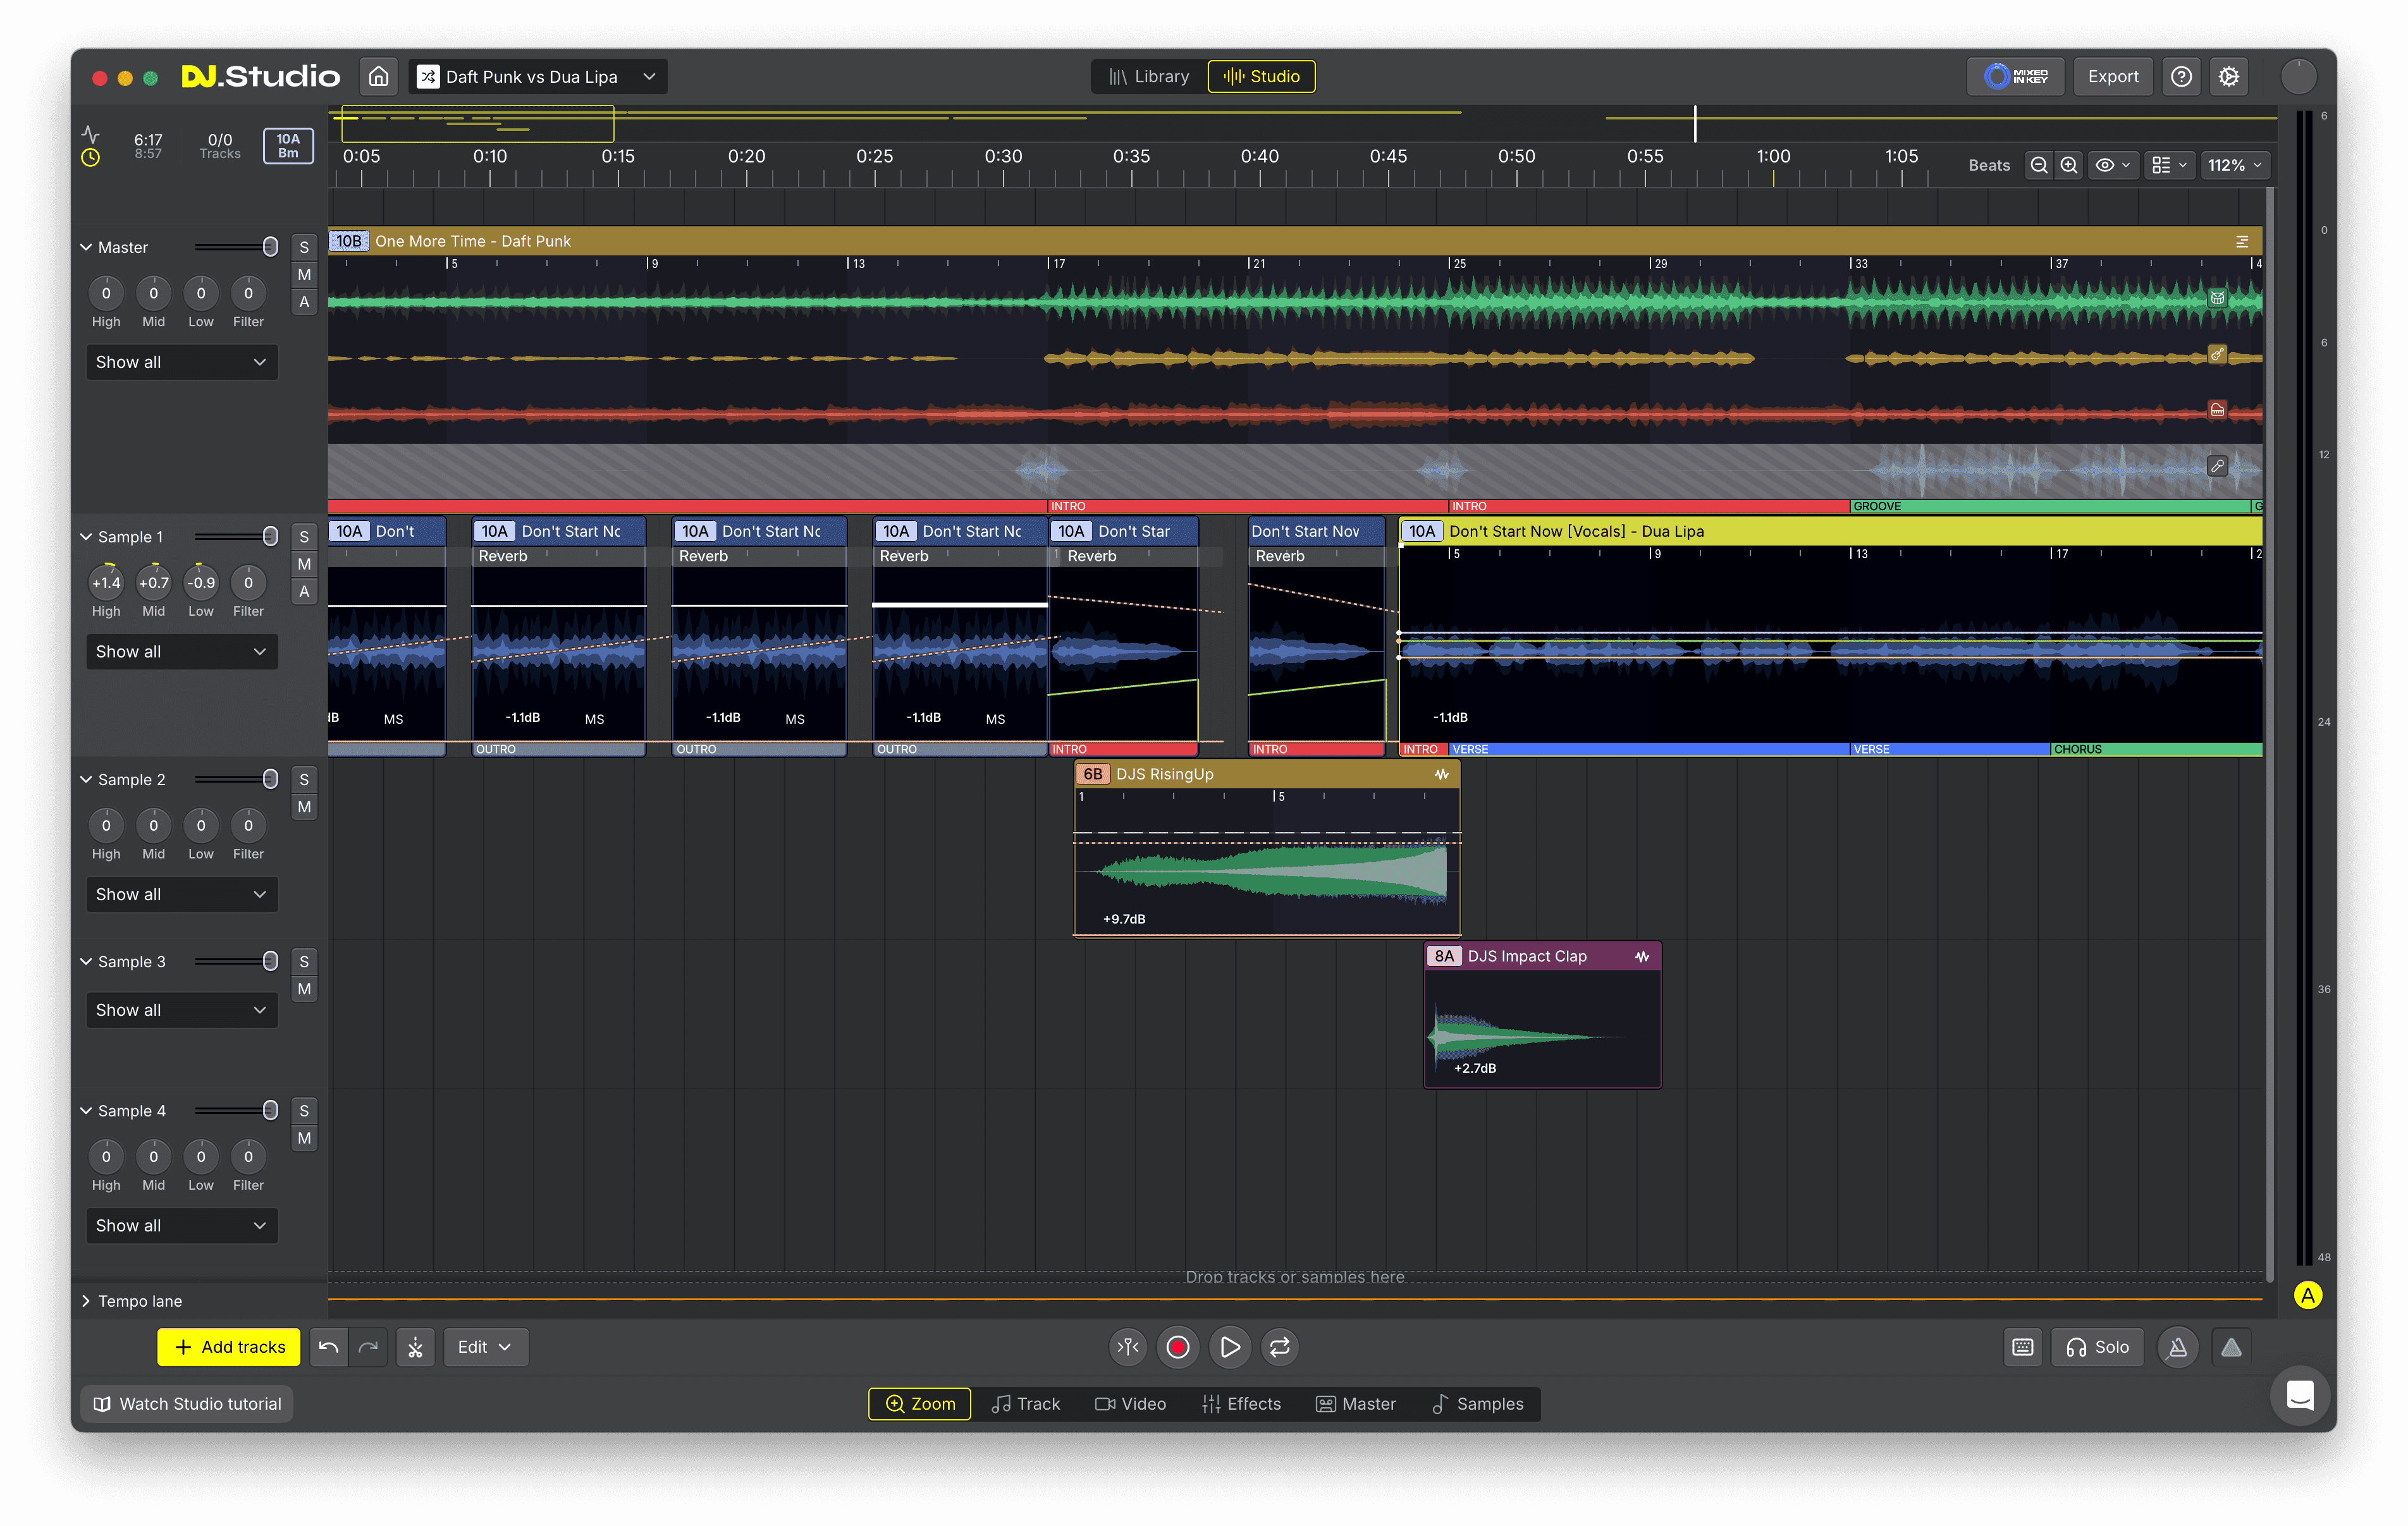Toggle the headphones Solo button
2408x1526 pixels.
click(2098, 1347)
